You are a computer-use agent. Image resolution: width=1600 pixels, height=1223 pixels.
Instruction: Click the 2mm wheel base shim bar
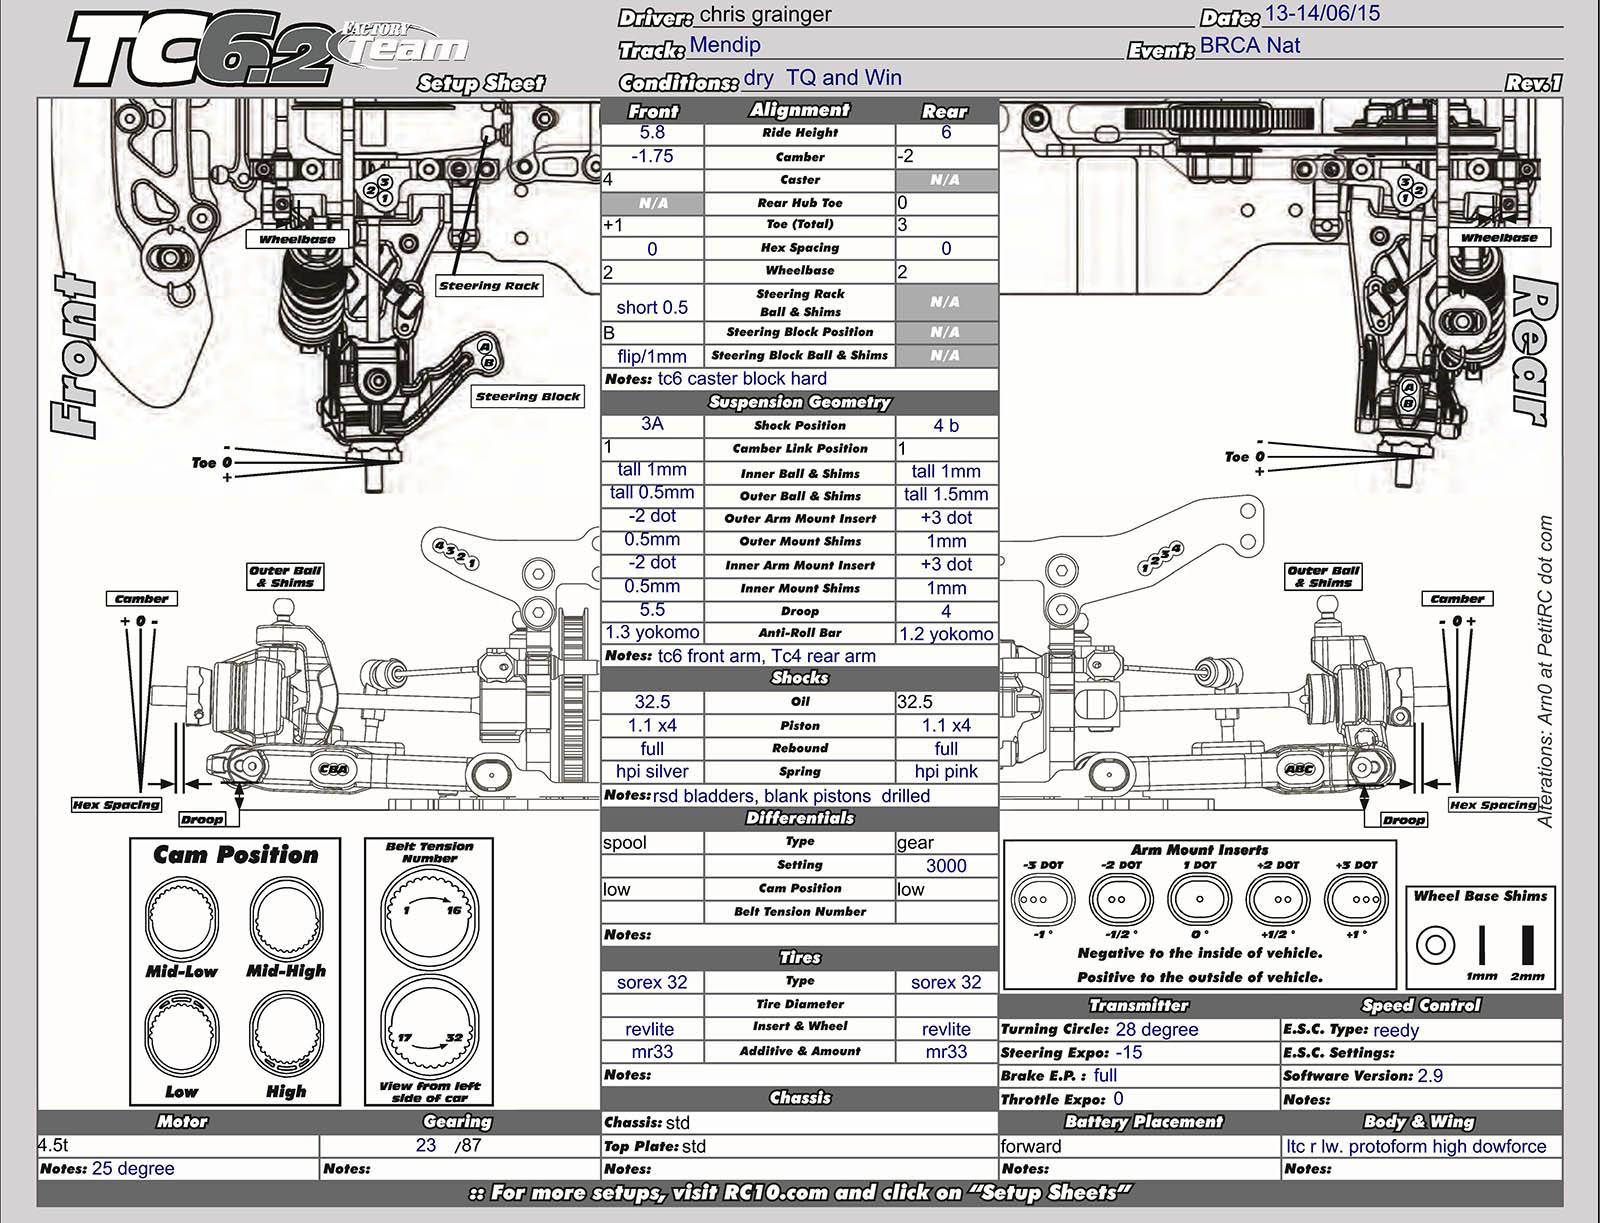tap(1527, 944)
